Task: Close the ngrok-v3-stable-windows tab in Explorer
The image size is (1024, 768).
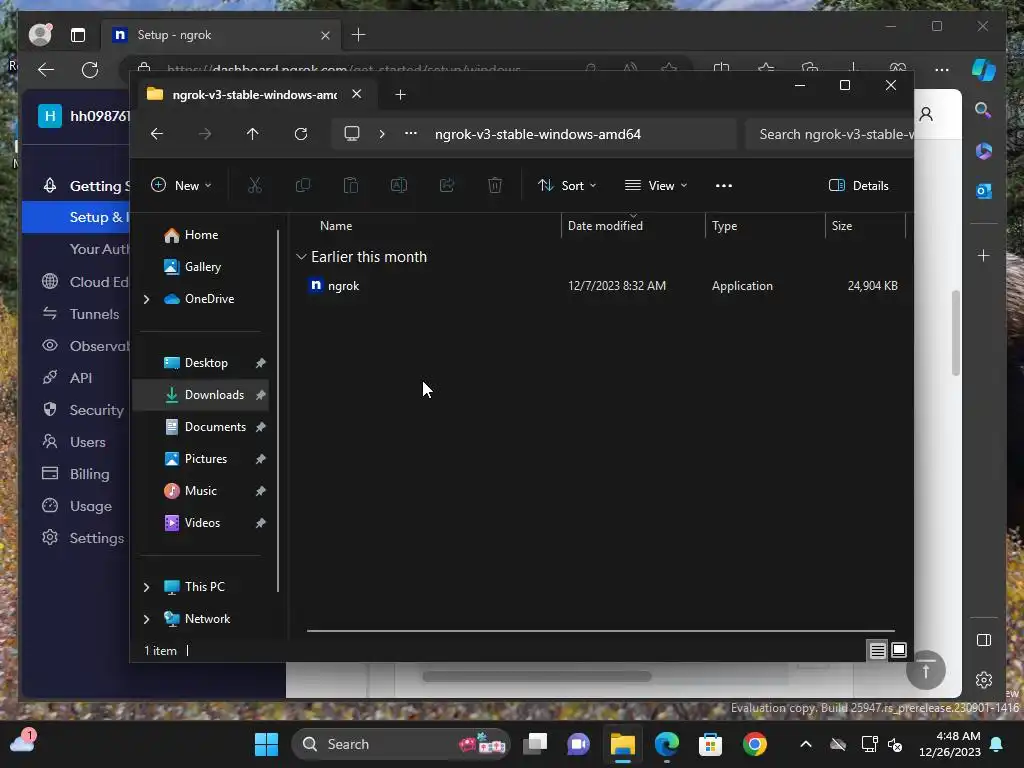Action: pos(357,94)
